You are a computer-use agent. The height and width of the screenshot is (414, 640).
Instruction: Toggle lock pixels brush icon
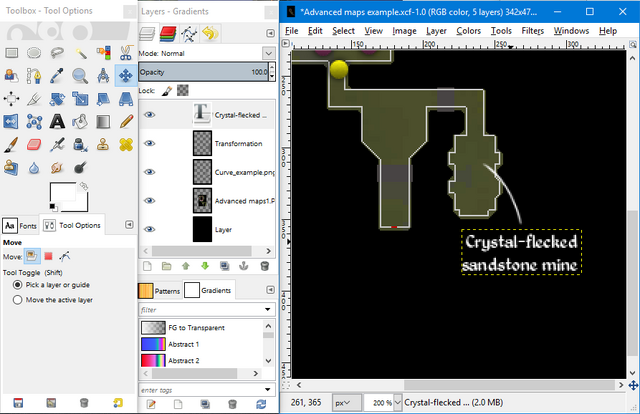(x=167, y=91)
